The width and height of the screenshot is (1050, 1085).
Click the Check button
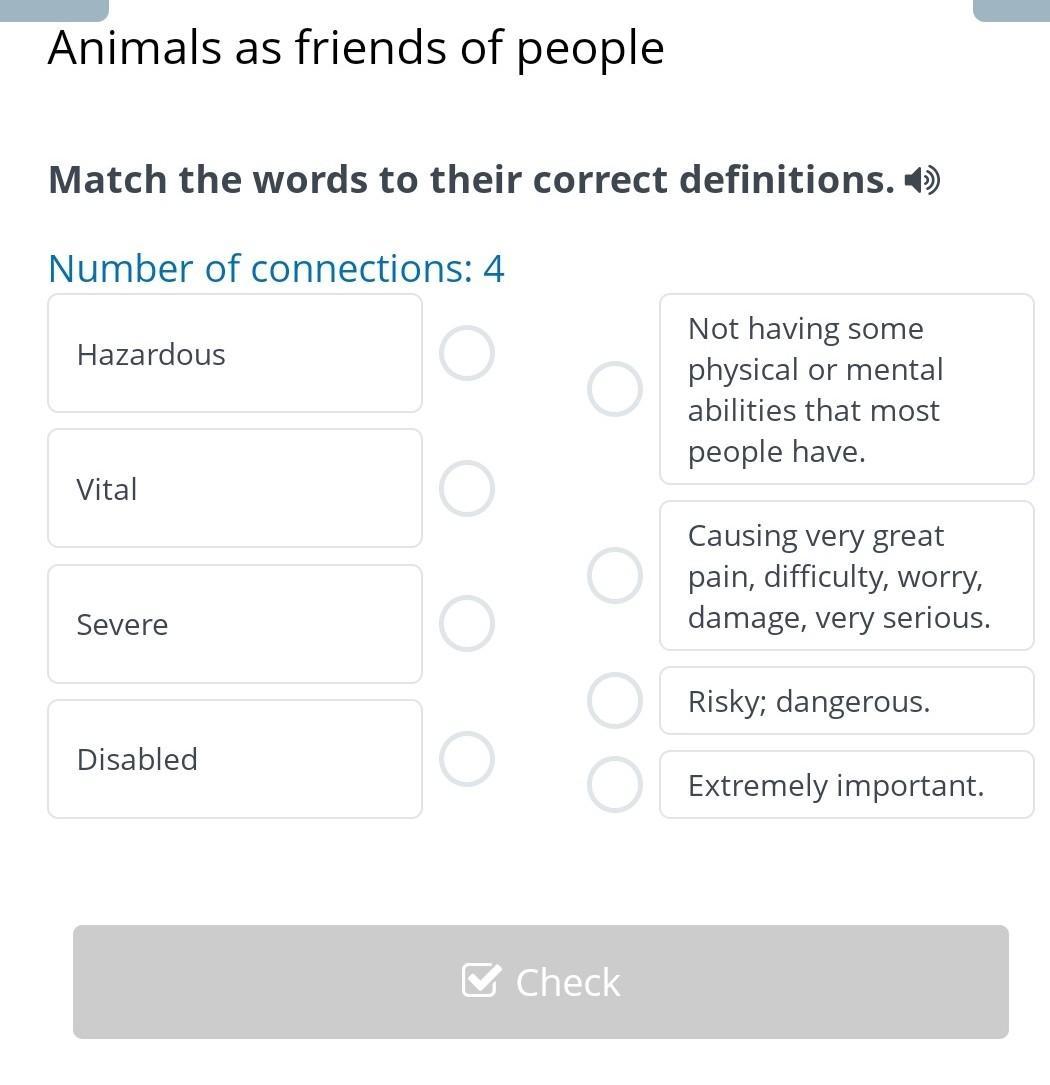pos(541,981)
